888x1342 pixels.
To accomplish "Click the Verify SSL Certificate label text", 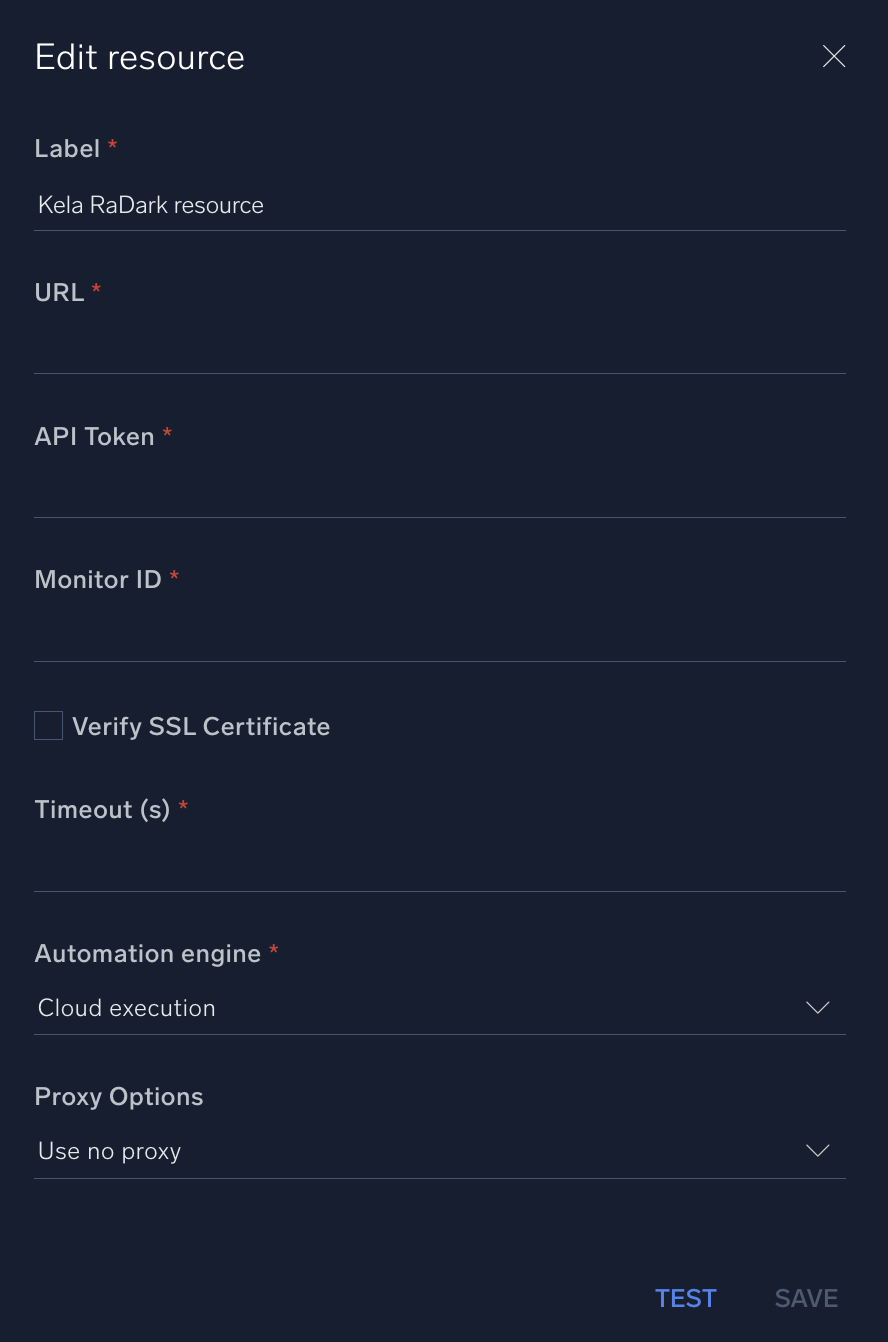I will point(201,727).
